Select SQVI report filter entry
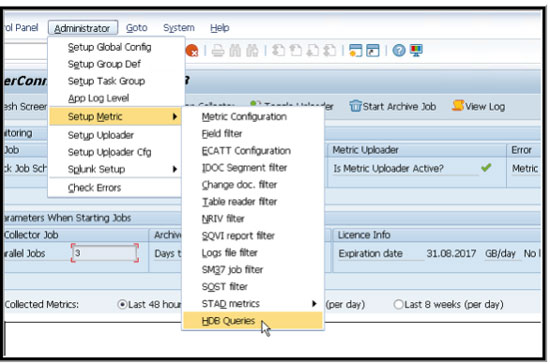The width and height of the screenshot is (550, 364). pyautogui.click(x=253, y=236)
